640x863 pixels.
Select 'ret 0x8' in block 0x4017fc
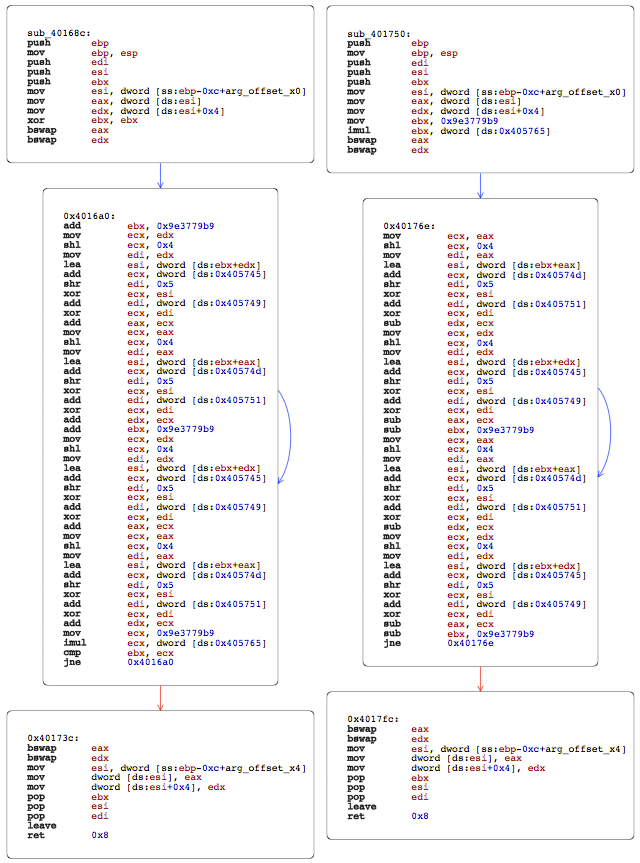pos(387,816)
